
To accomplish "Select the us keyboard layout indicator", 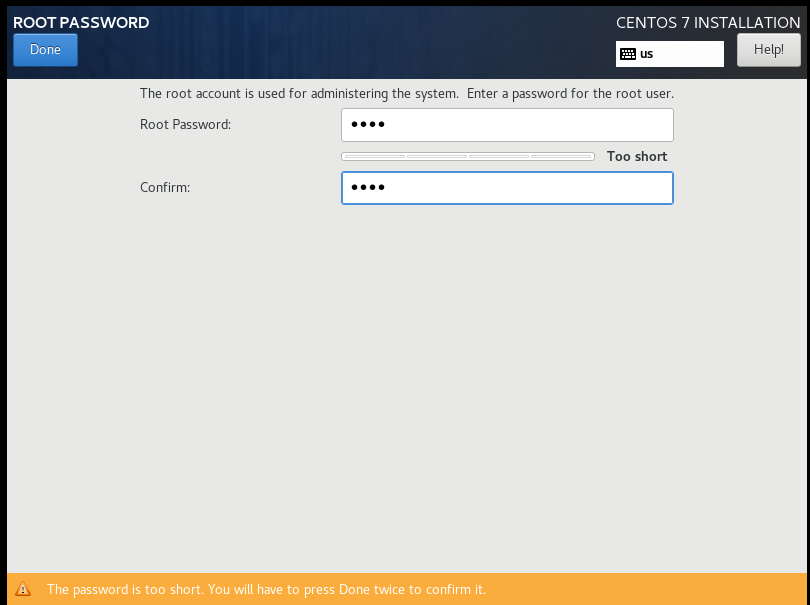I will [669, 54].
